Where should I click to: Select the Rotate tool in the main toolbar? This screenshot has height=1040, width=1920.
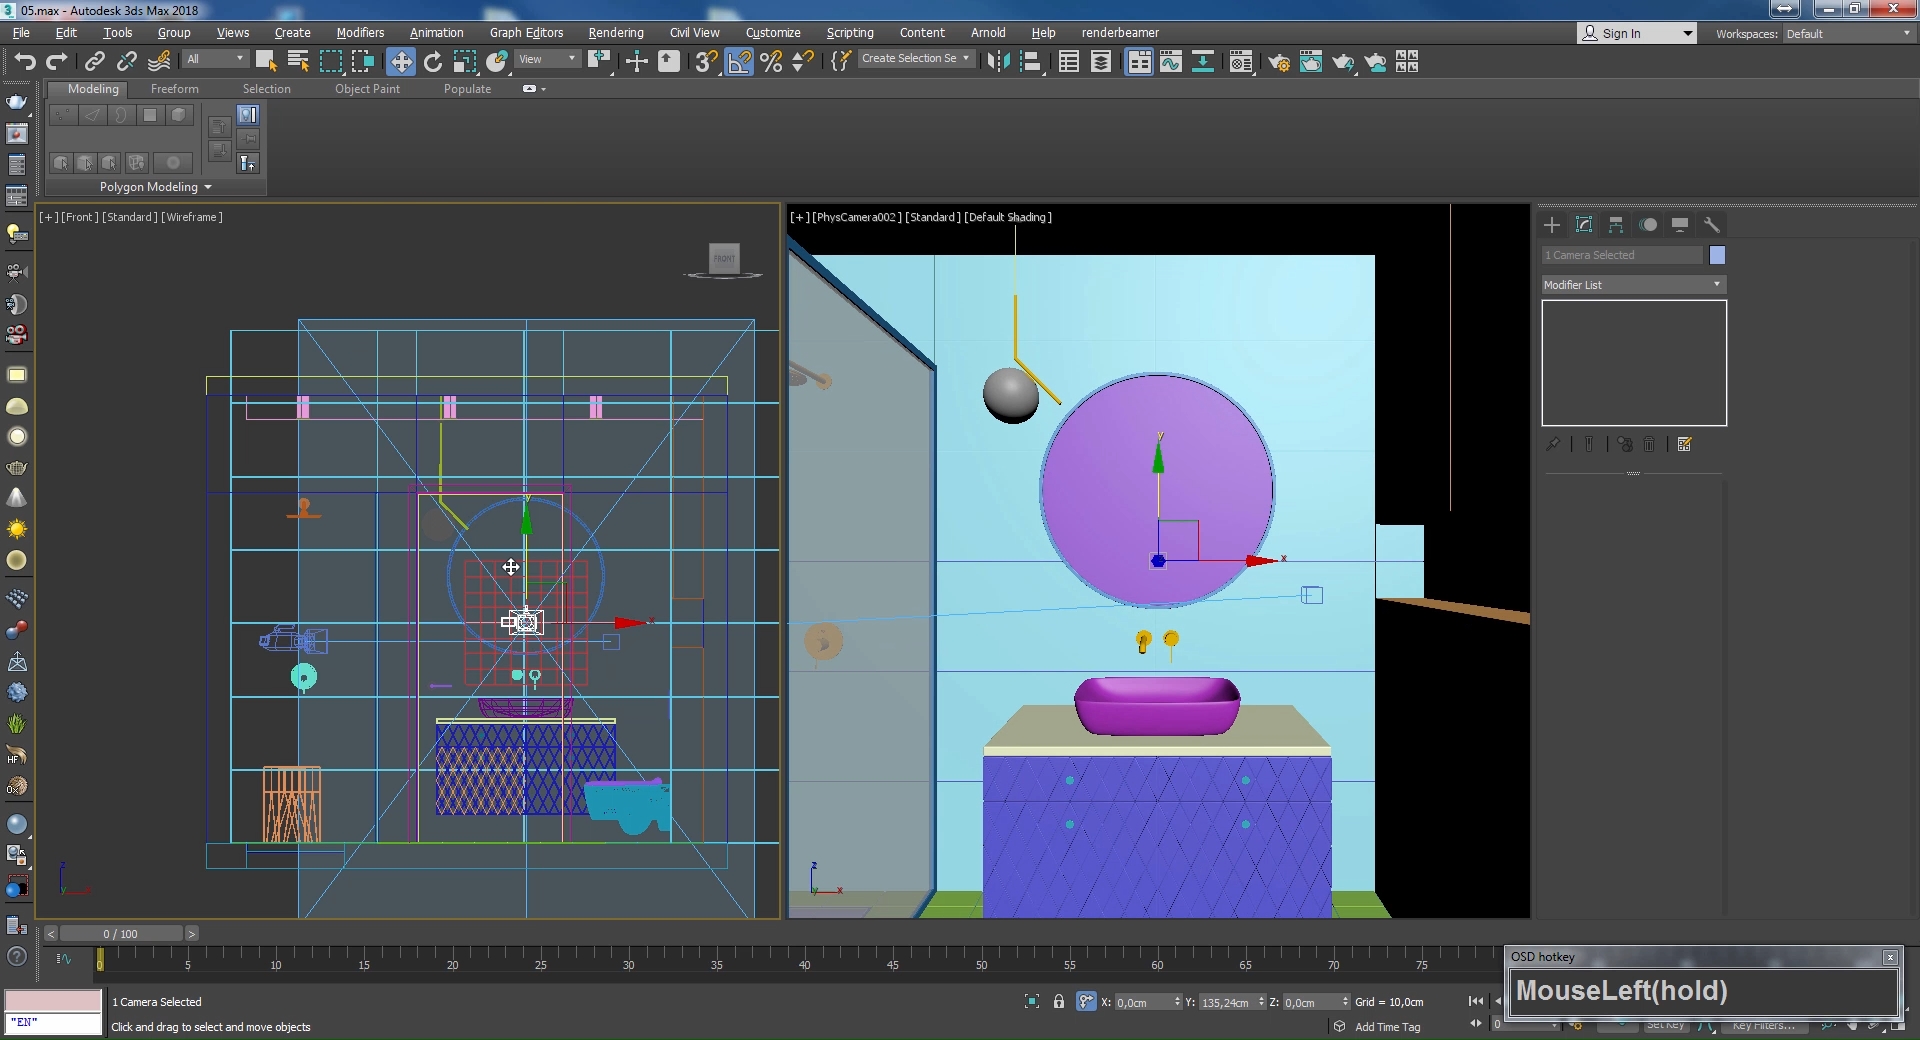[x=432, y=62]
